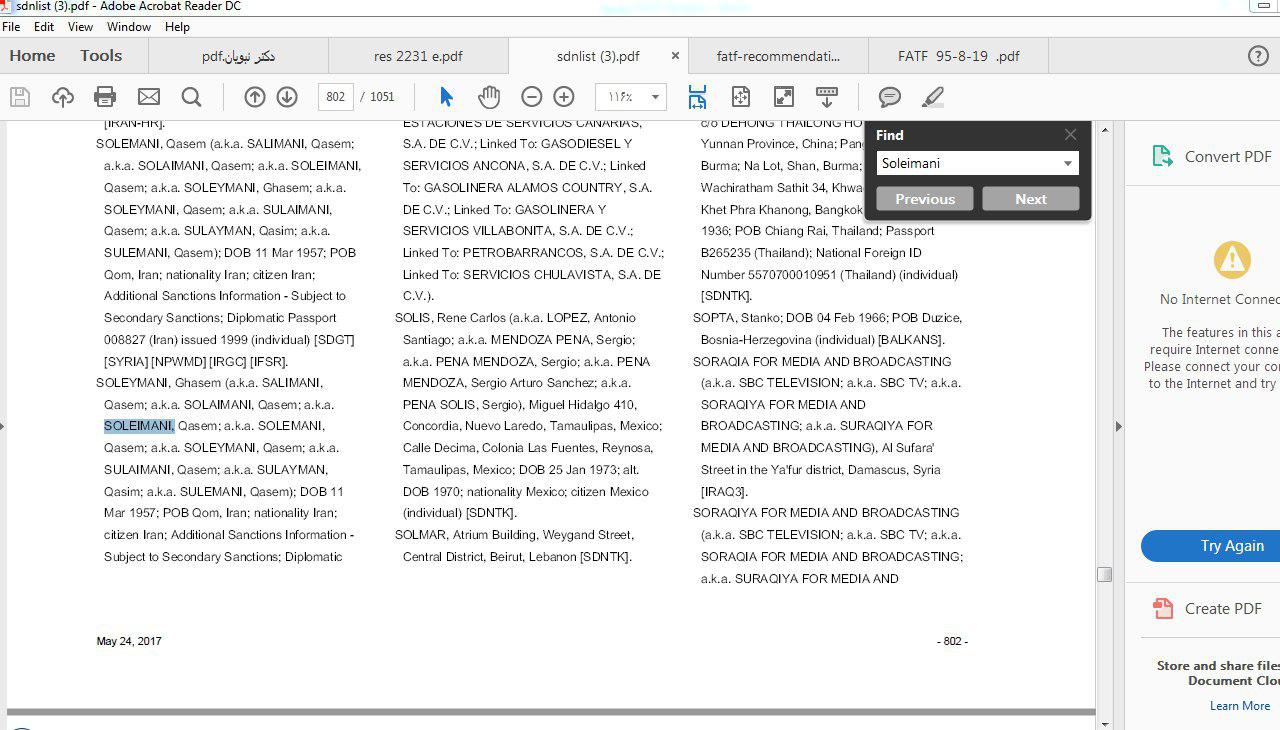Open the View menu
This screenshot has width=1280, height=730.
[80, 27]
